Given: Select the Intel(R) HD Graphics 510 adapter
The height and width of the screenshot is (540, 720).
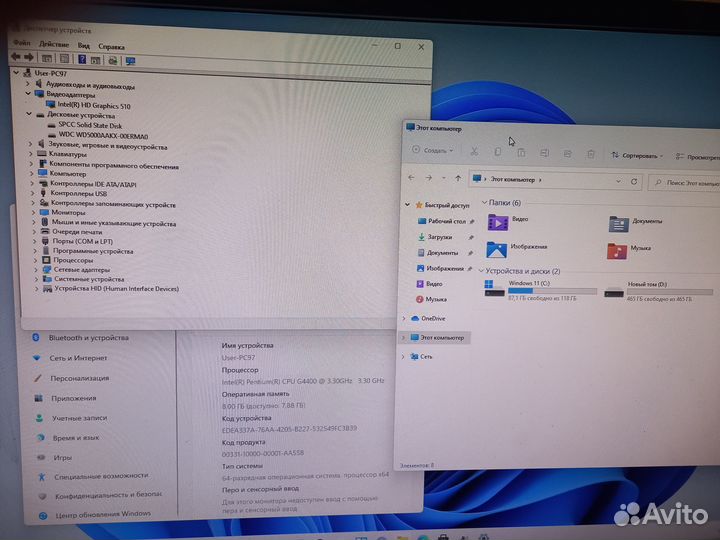Looking at the screenshot, I should point(89,106).
